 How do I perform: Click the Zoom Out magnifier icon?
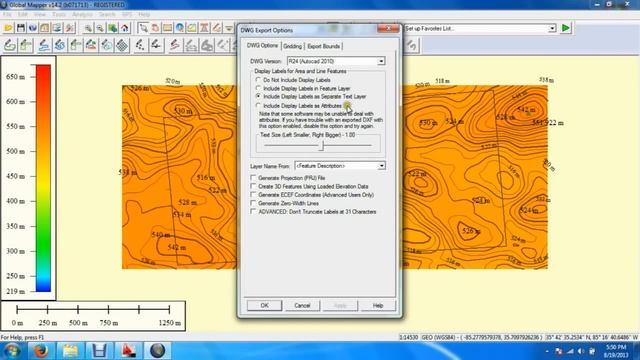click(x=100, y=28)
